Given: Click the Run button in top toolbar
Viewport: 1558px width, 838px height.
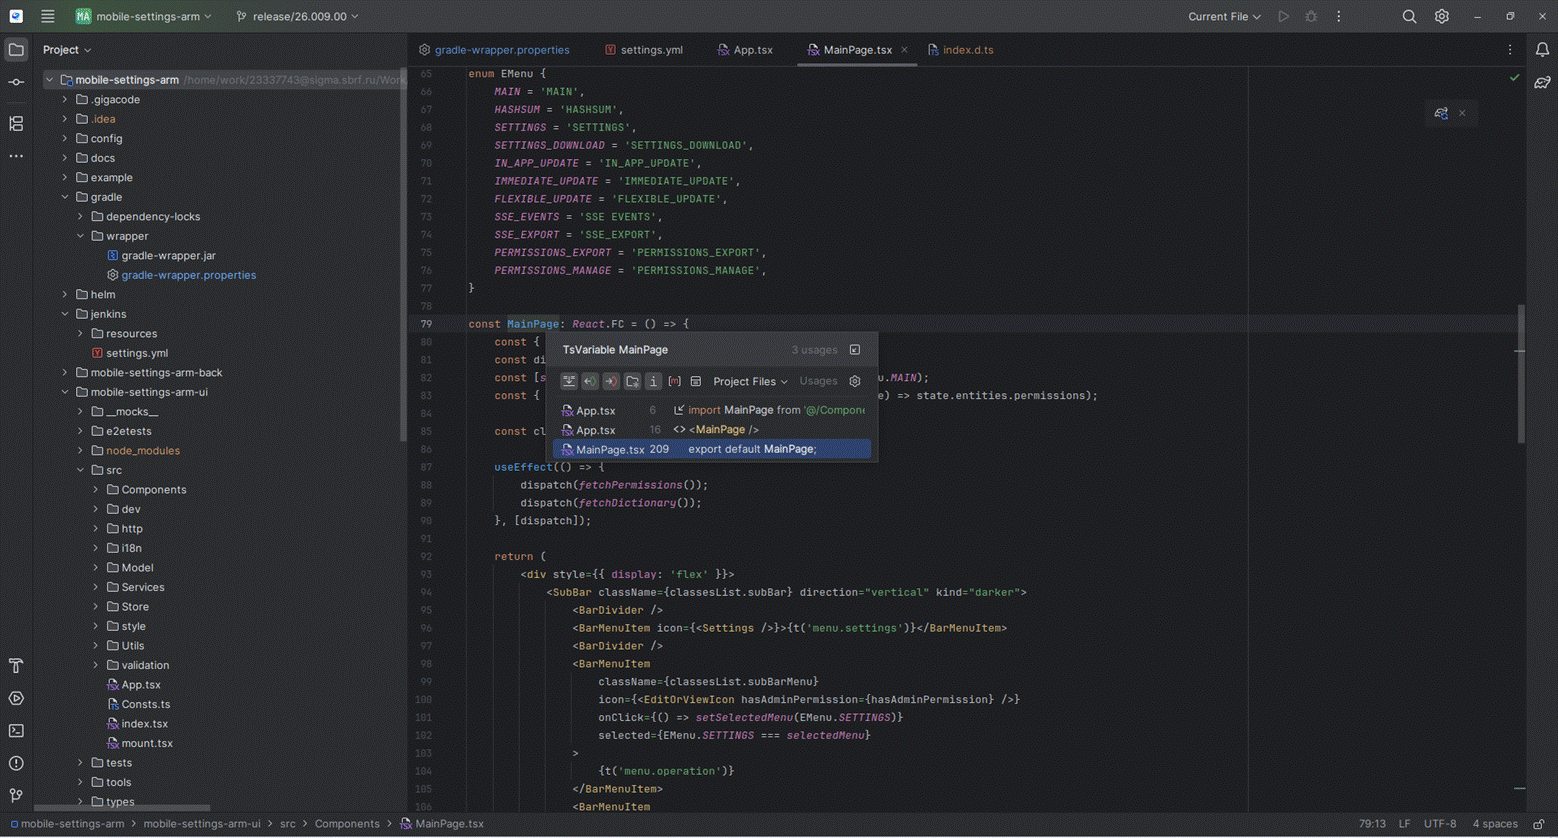Looking at the screenshot, I should coord(1283,16).
